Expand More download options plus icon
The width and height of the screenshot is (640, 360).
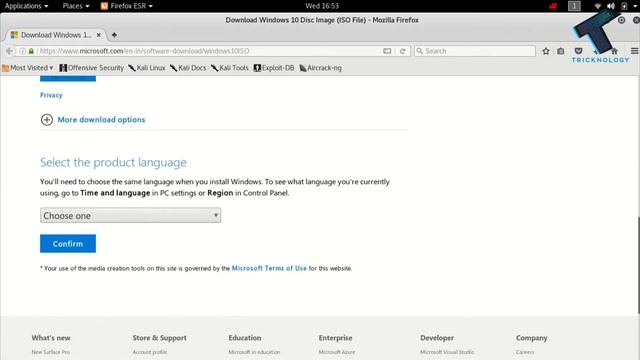click(x=47, y=120)
